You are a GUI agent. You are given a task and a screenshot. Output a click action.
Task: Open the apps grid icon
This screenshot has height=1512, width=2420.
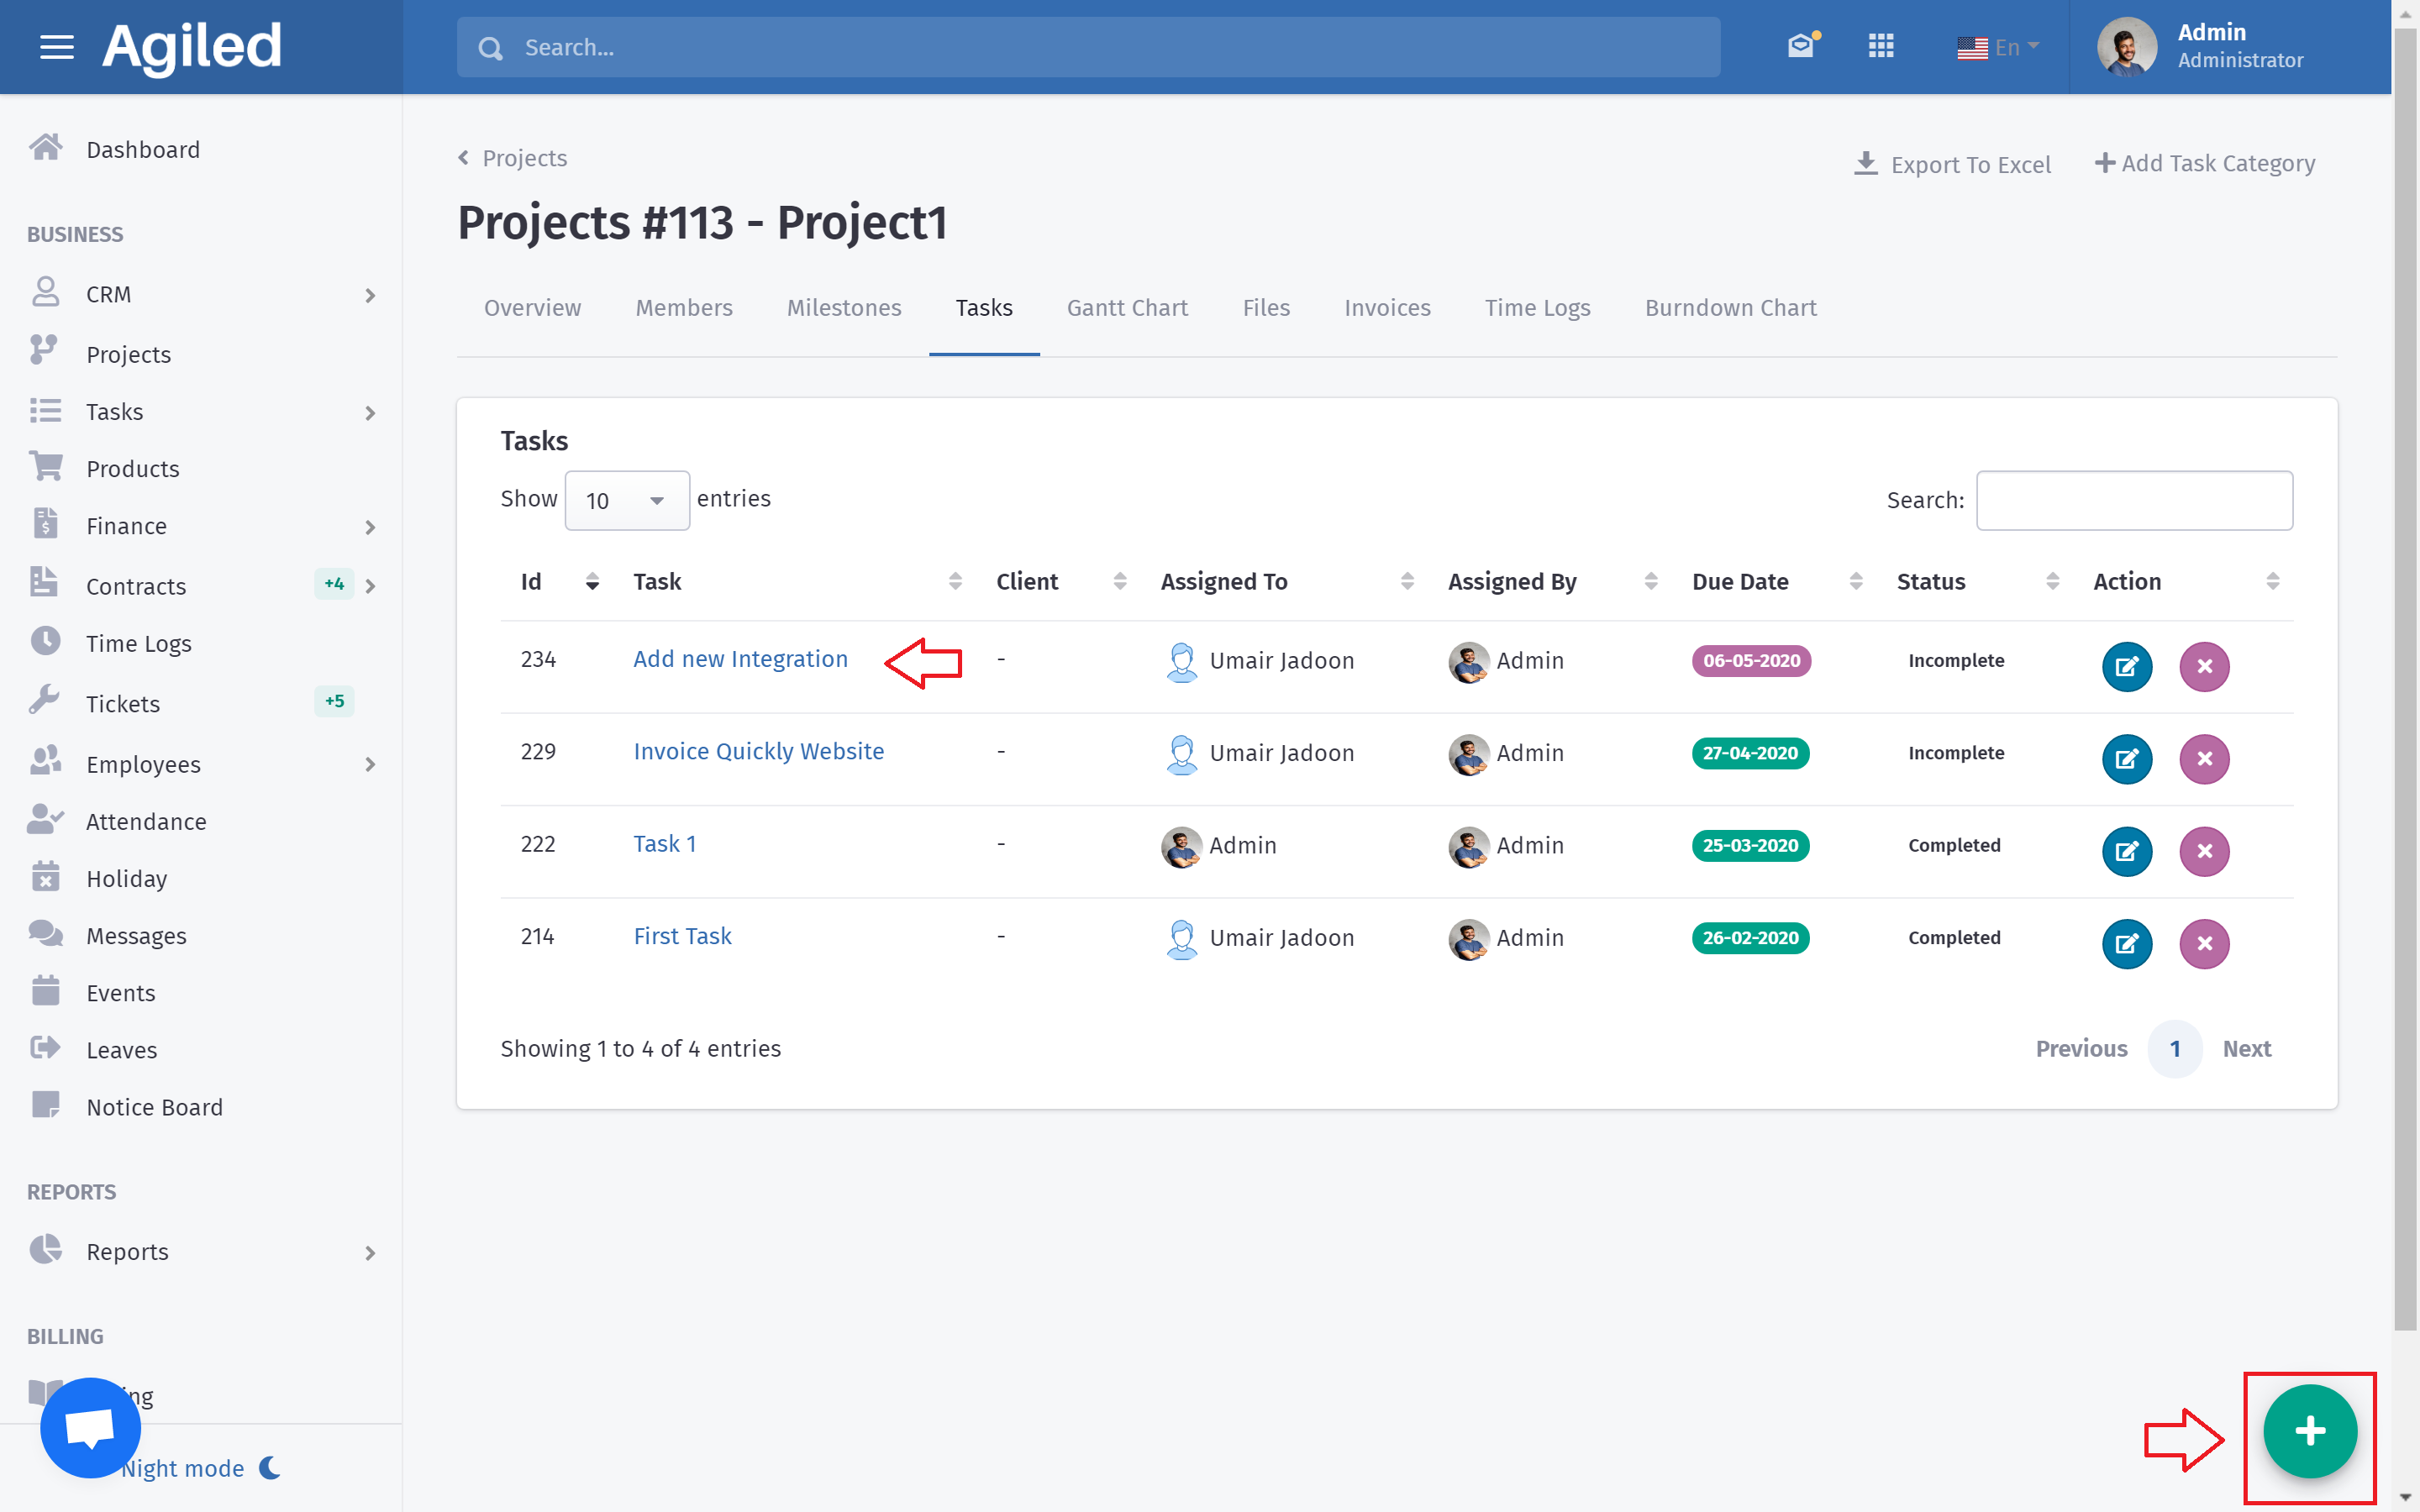1881,46
